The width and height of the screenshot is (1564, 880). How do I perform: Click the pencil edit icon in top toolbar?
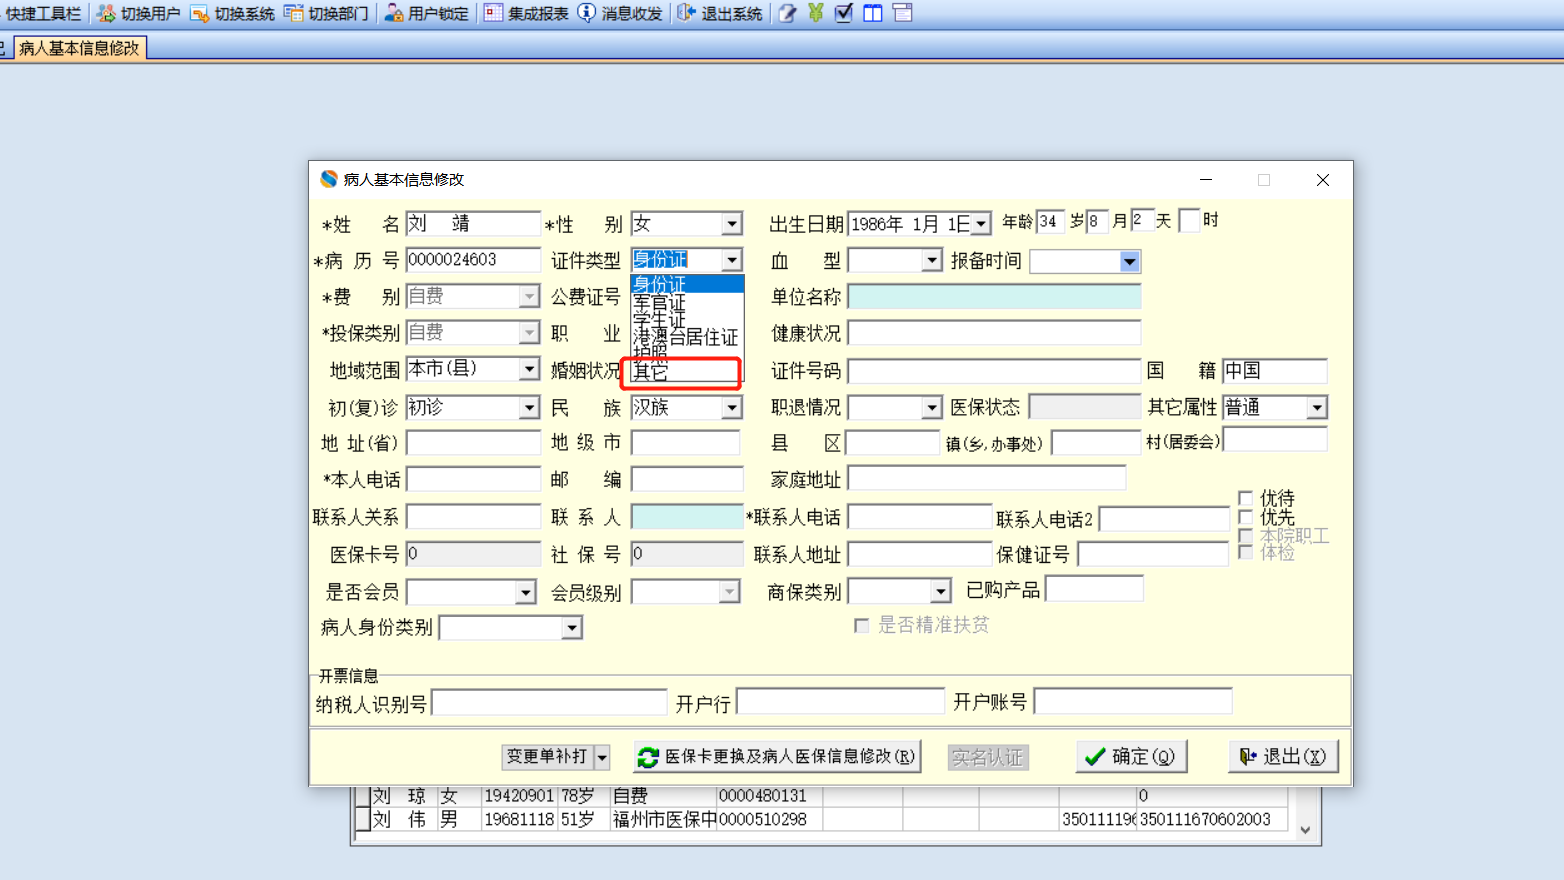pos(788,13)
